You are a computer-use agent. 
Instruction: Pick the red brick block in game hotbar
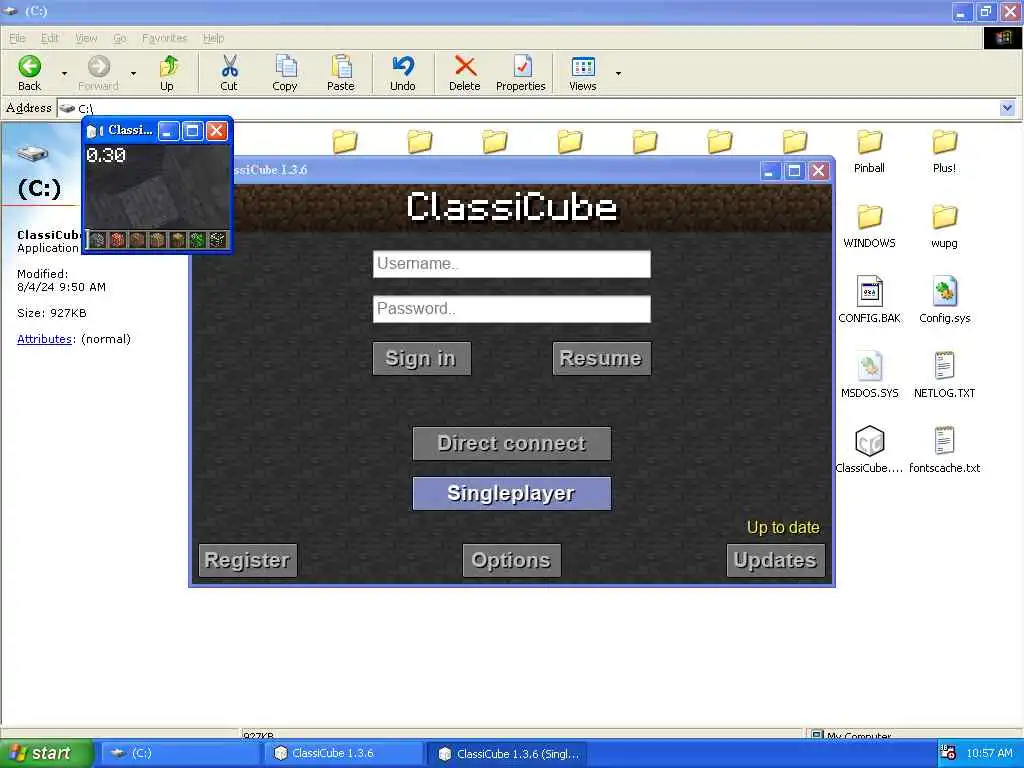[118, 240]
